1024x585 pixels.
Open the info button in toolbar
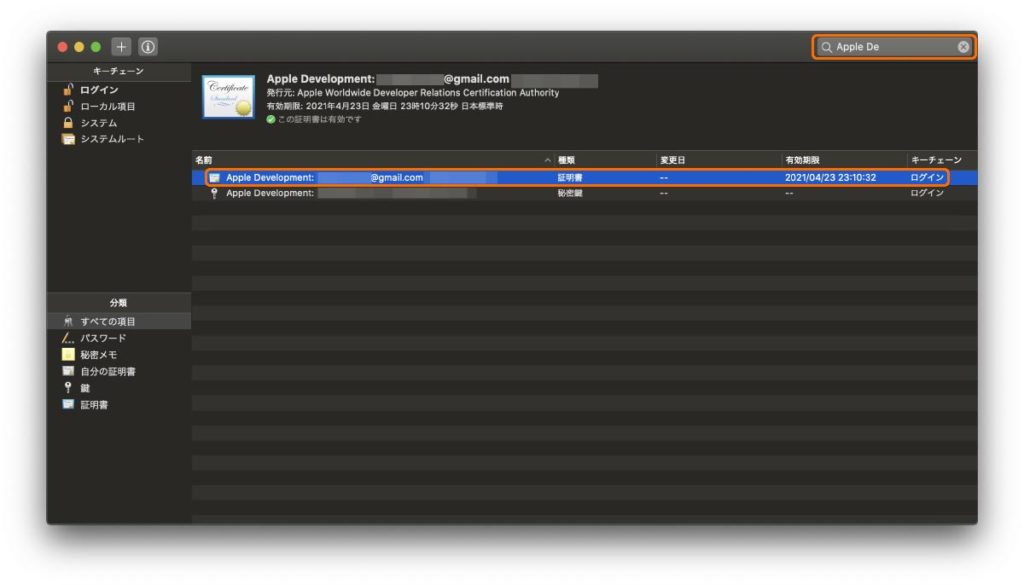(148, 47)
